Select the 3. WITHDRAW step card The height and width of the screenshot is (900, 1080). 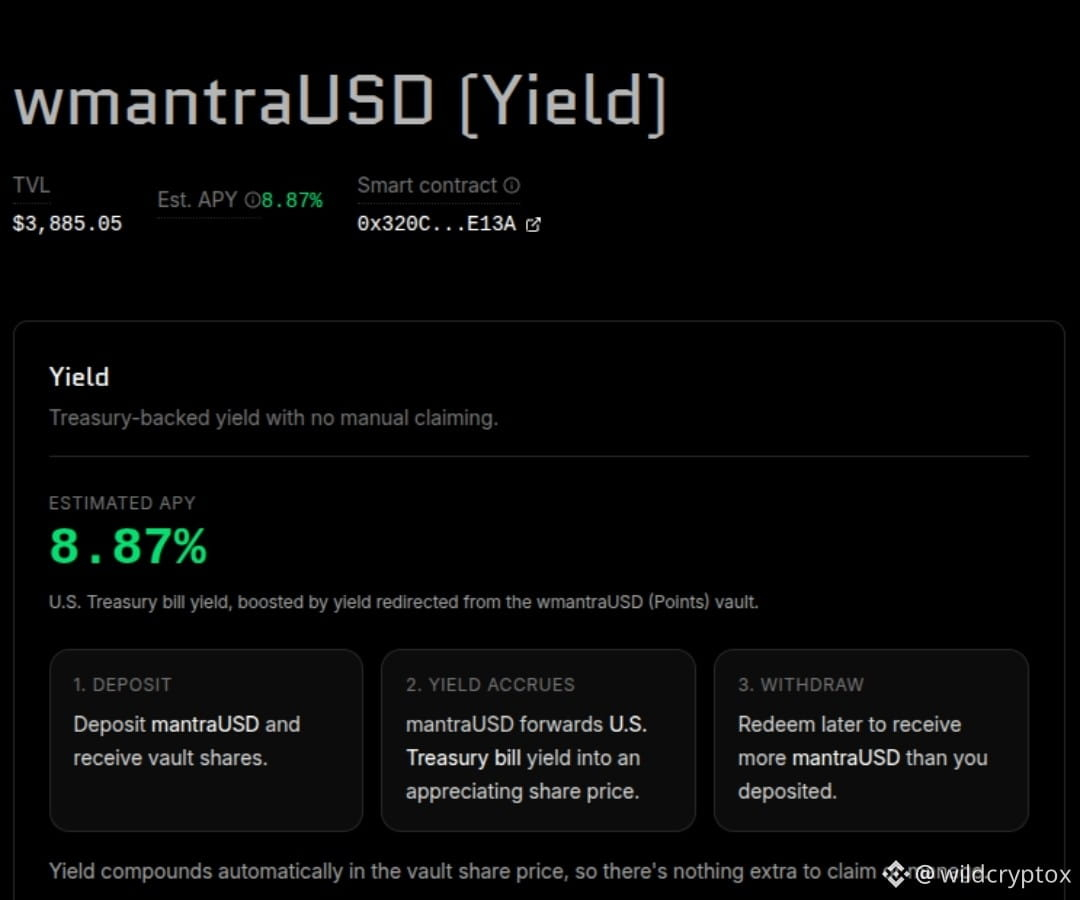(x=871, y=740)
